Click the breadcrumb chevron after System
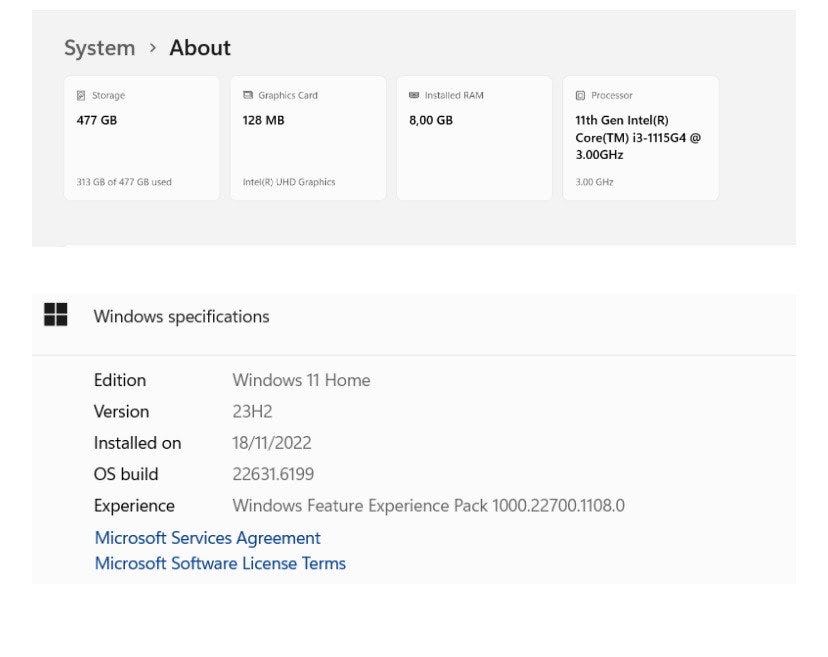Viewport: 828px width, 657px height. coord(153,48)
